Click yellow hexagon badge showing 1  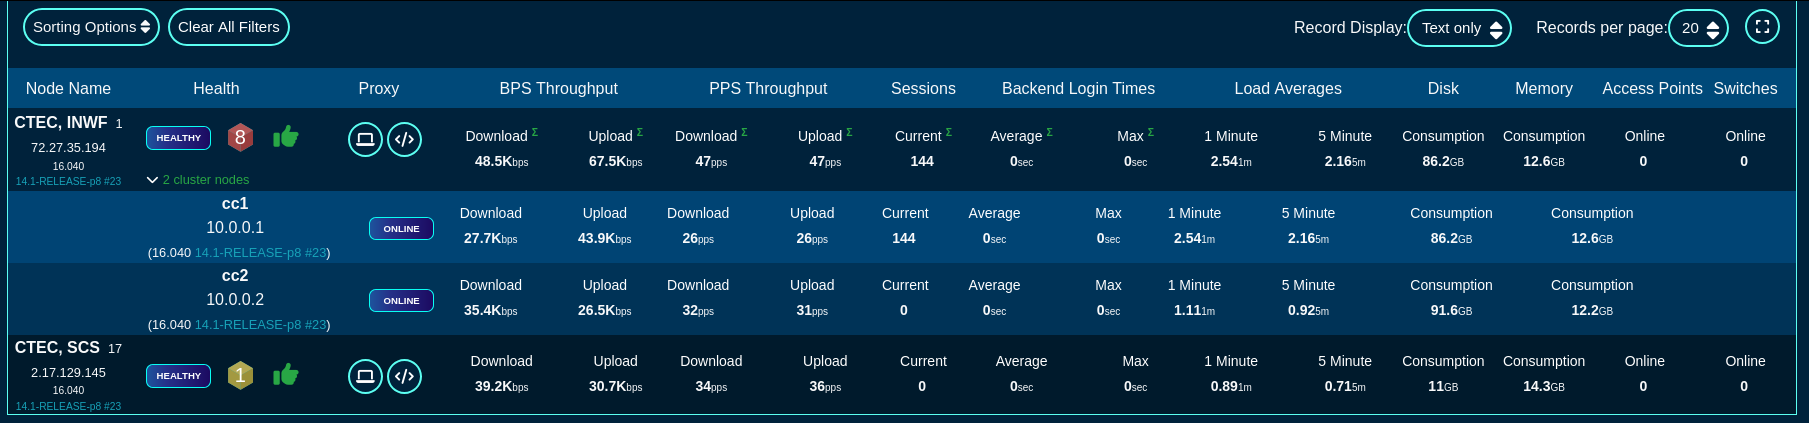coord(240,375)
